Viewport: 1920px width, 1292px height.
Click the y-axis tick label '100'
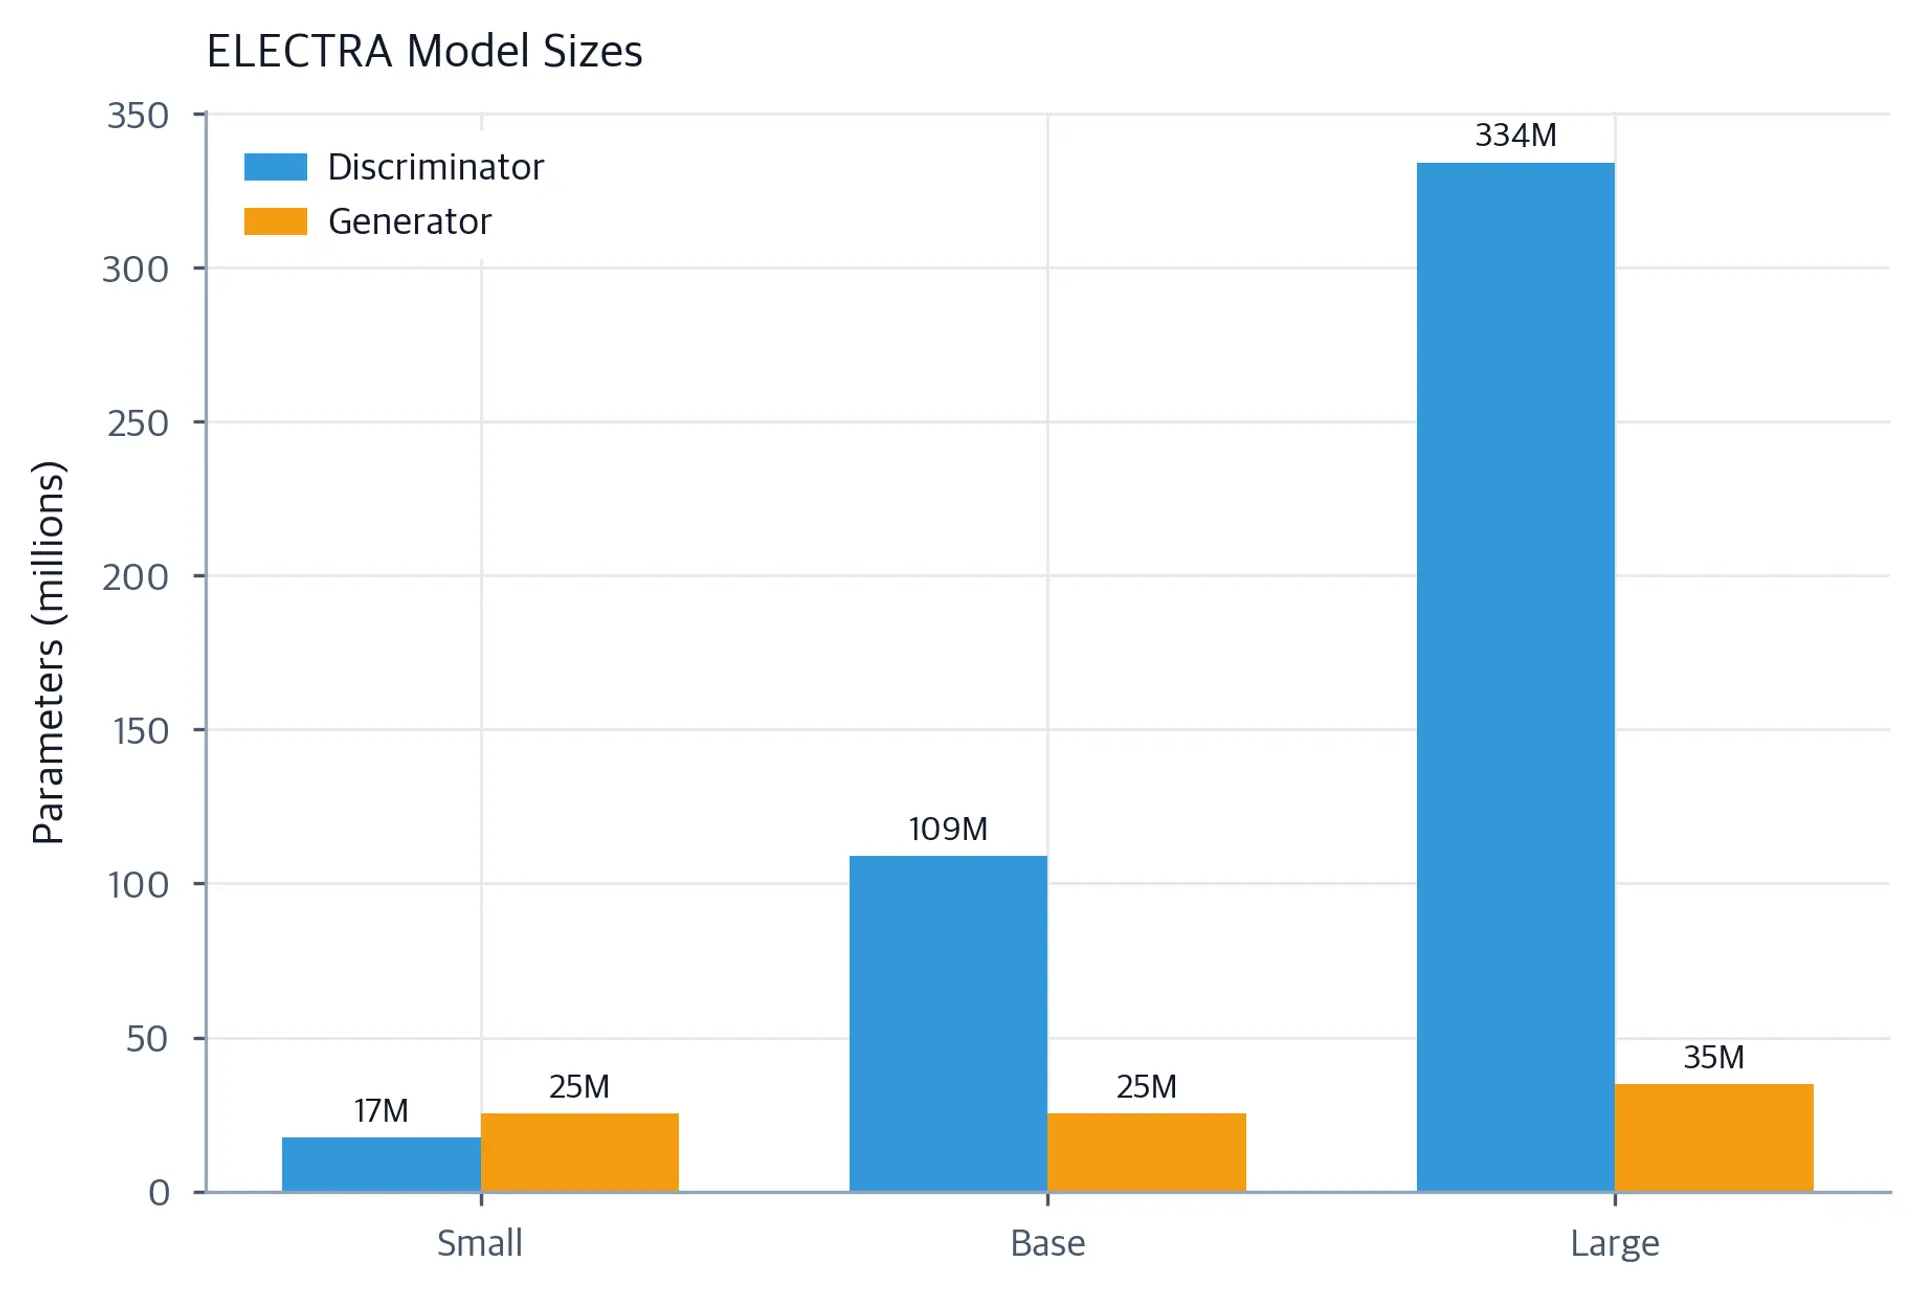click(139, 886)
